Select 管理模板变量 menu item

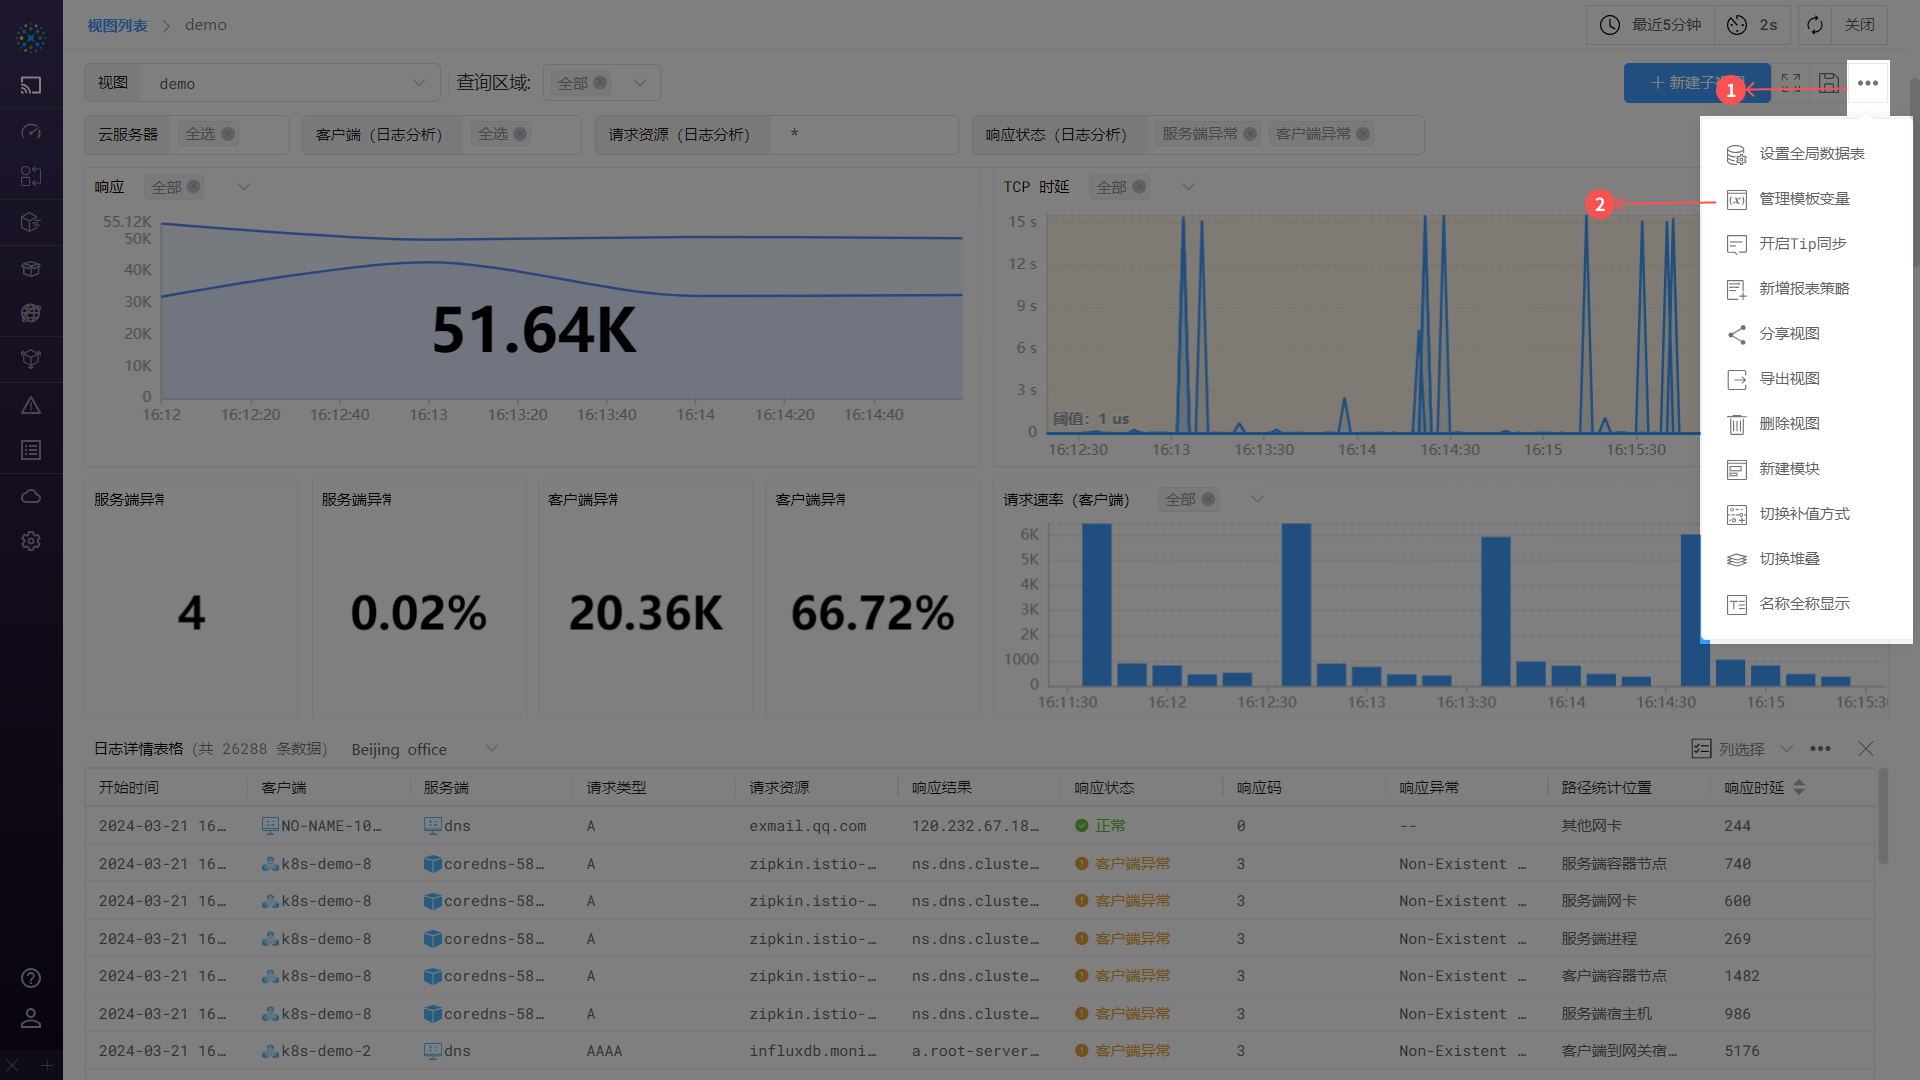1804,199
